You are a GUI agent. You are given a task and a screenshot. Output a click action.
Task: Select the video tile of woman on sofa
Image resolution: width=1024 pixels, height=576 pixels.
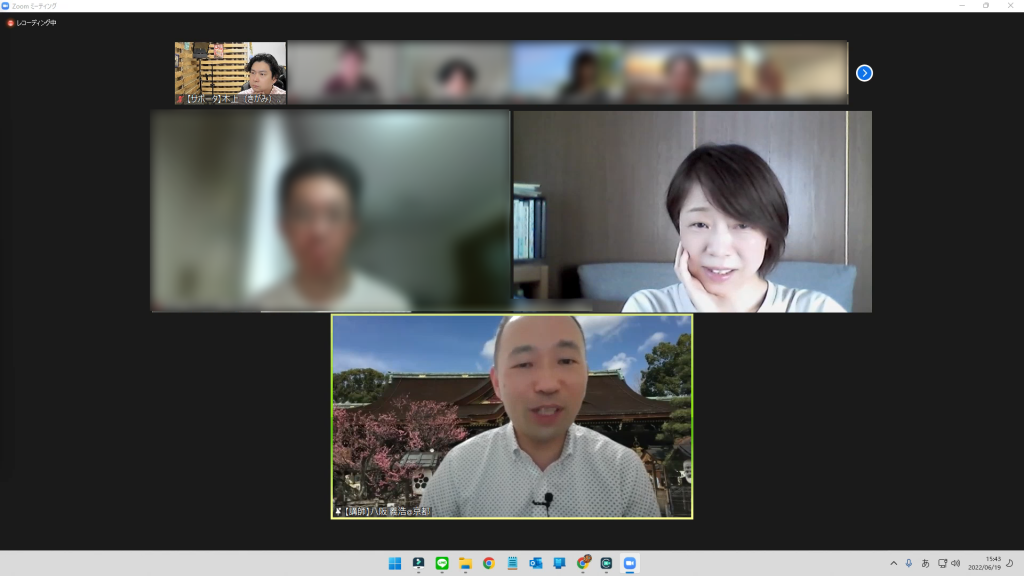click(x=692, y=211)
